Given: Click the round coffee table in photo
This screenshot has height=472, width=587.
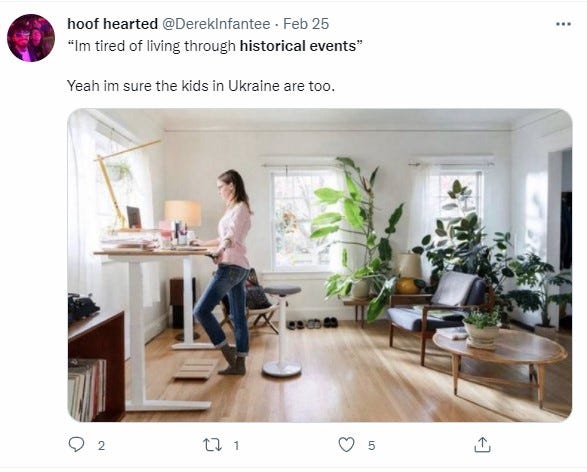Looking at the screenshot, I should point(500,359).
